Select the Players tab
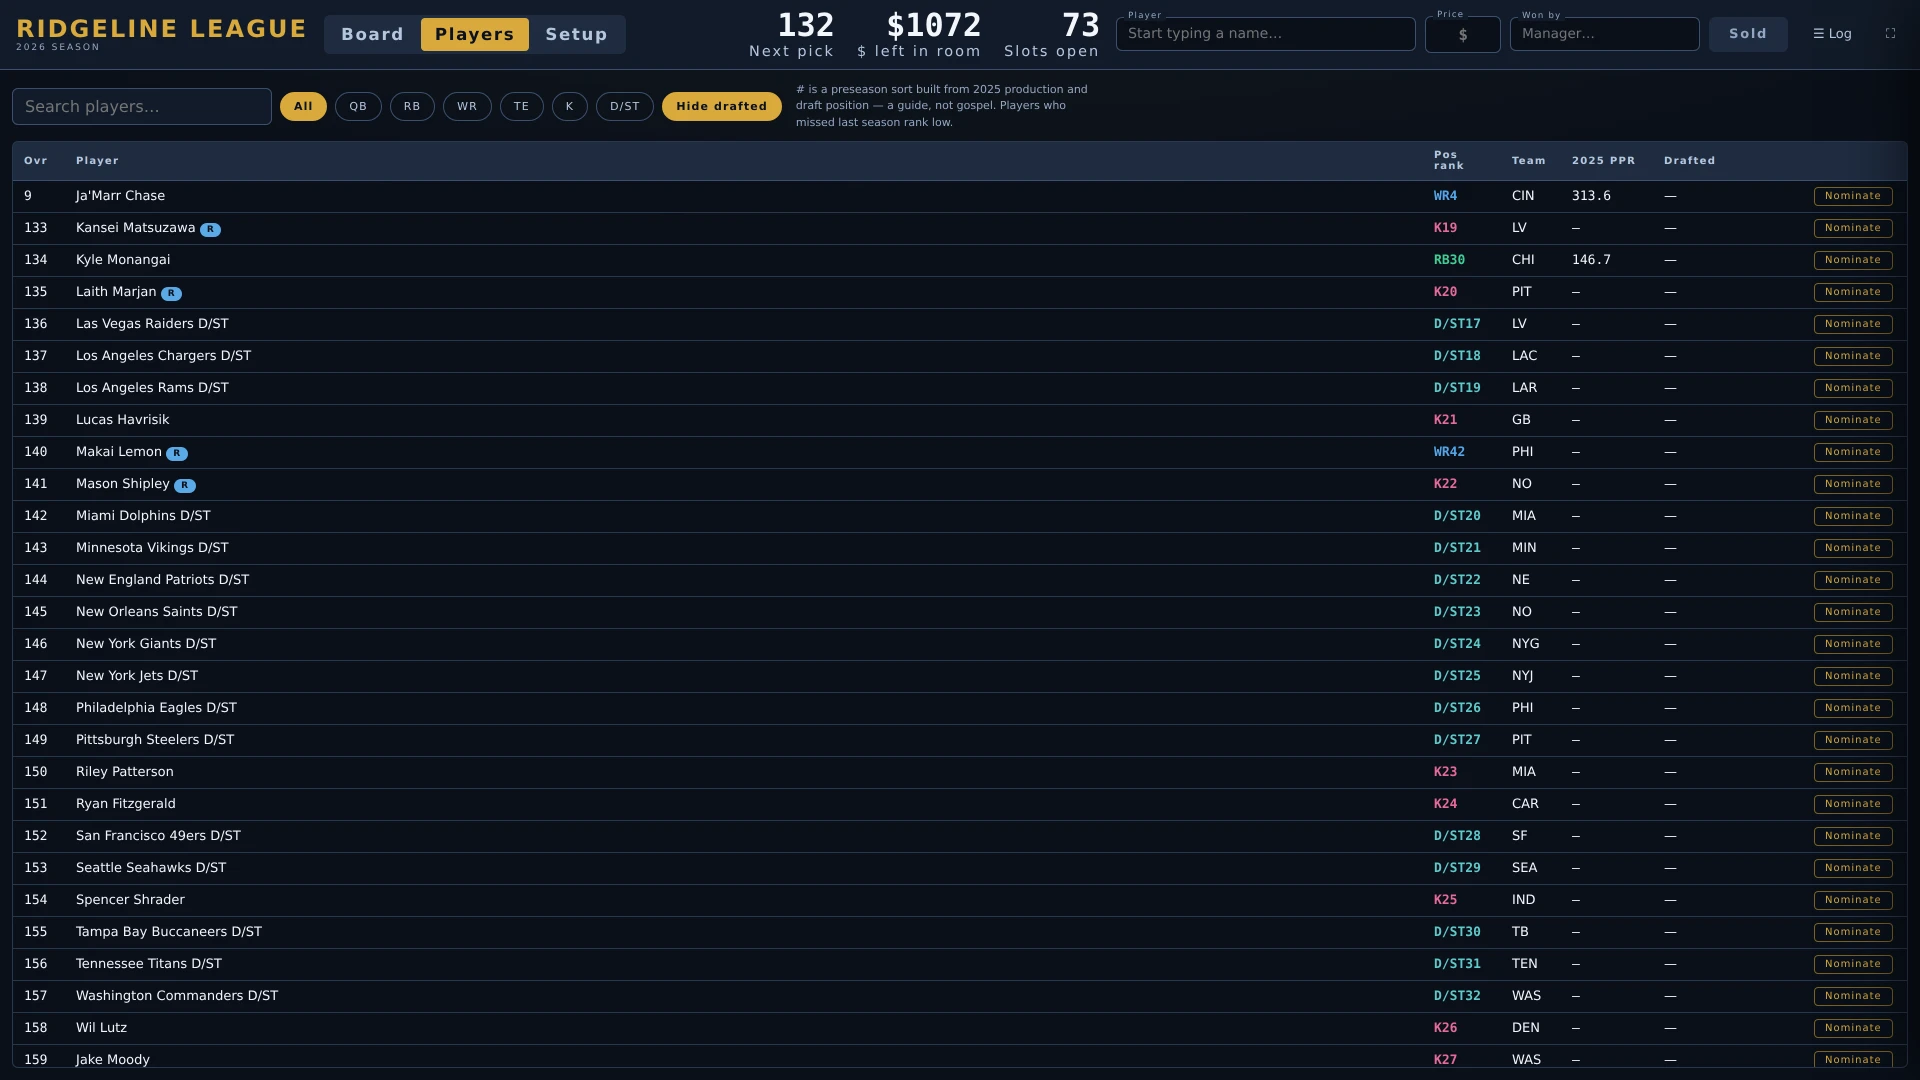 [x=474, y=34]
